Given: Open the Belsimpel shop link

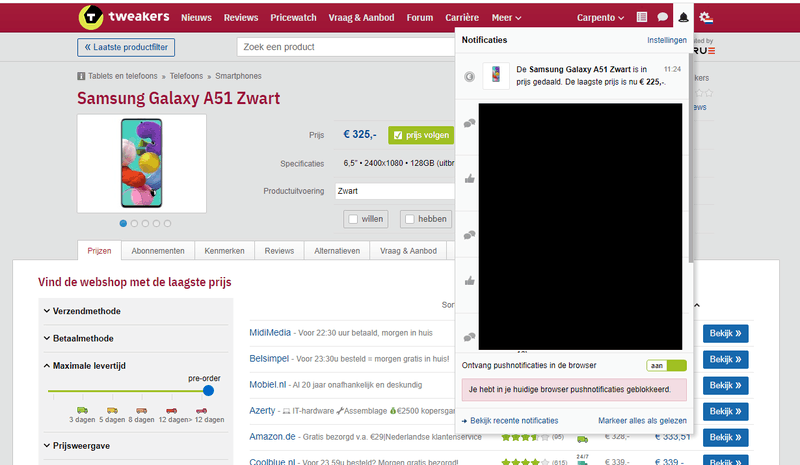Looking at the screenshot, I should pos(269,358).
